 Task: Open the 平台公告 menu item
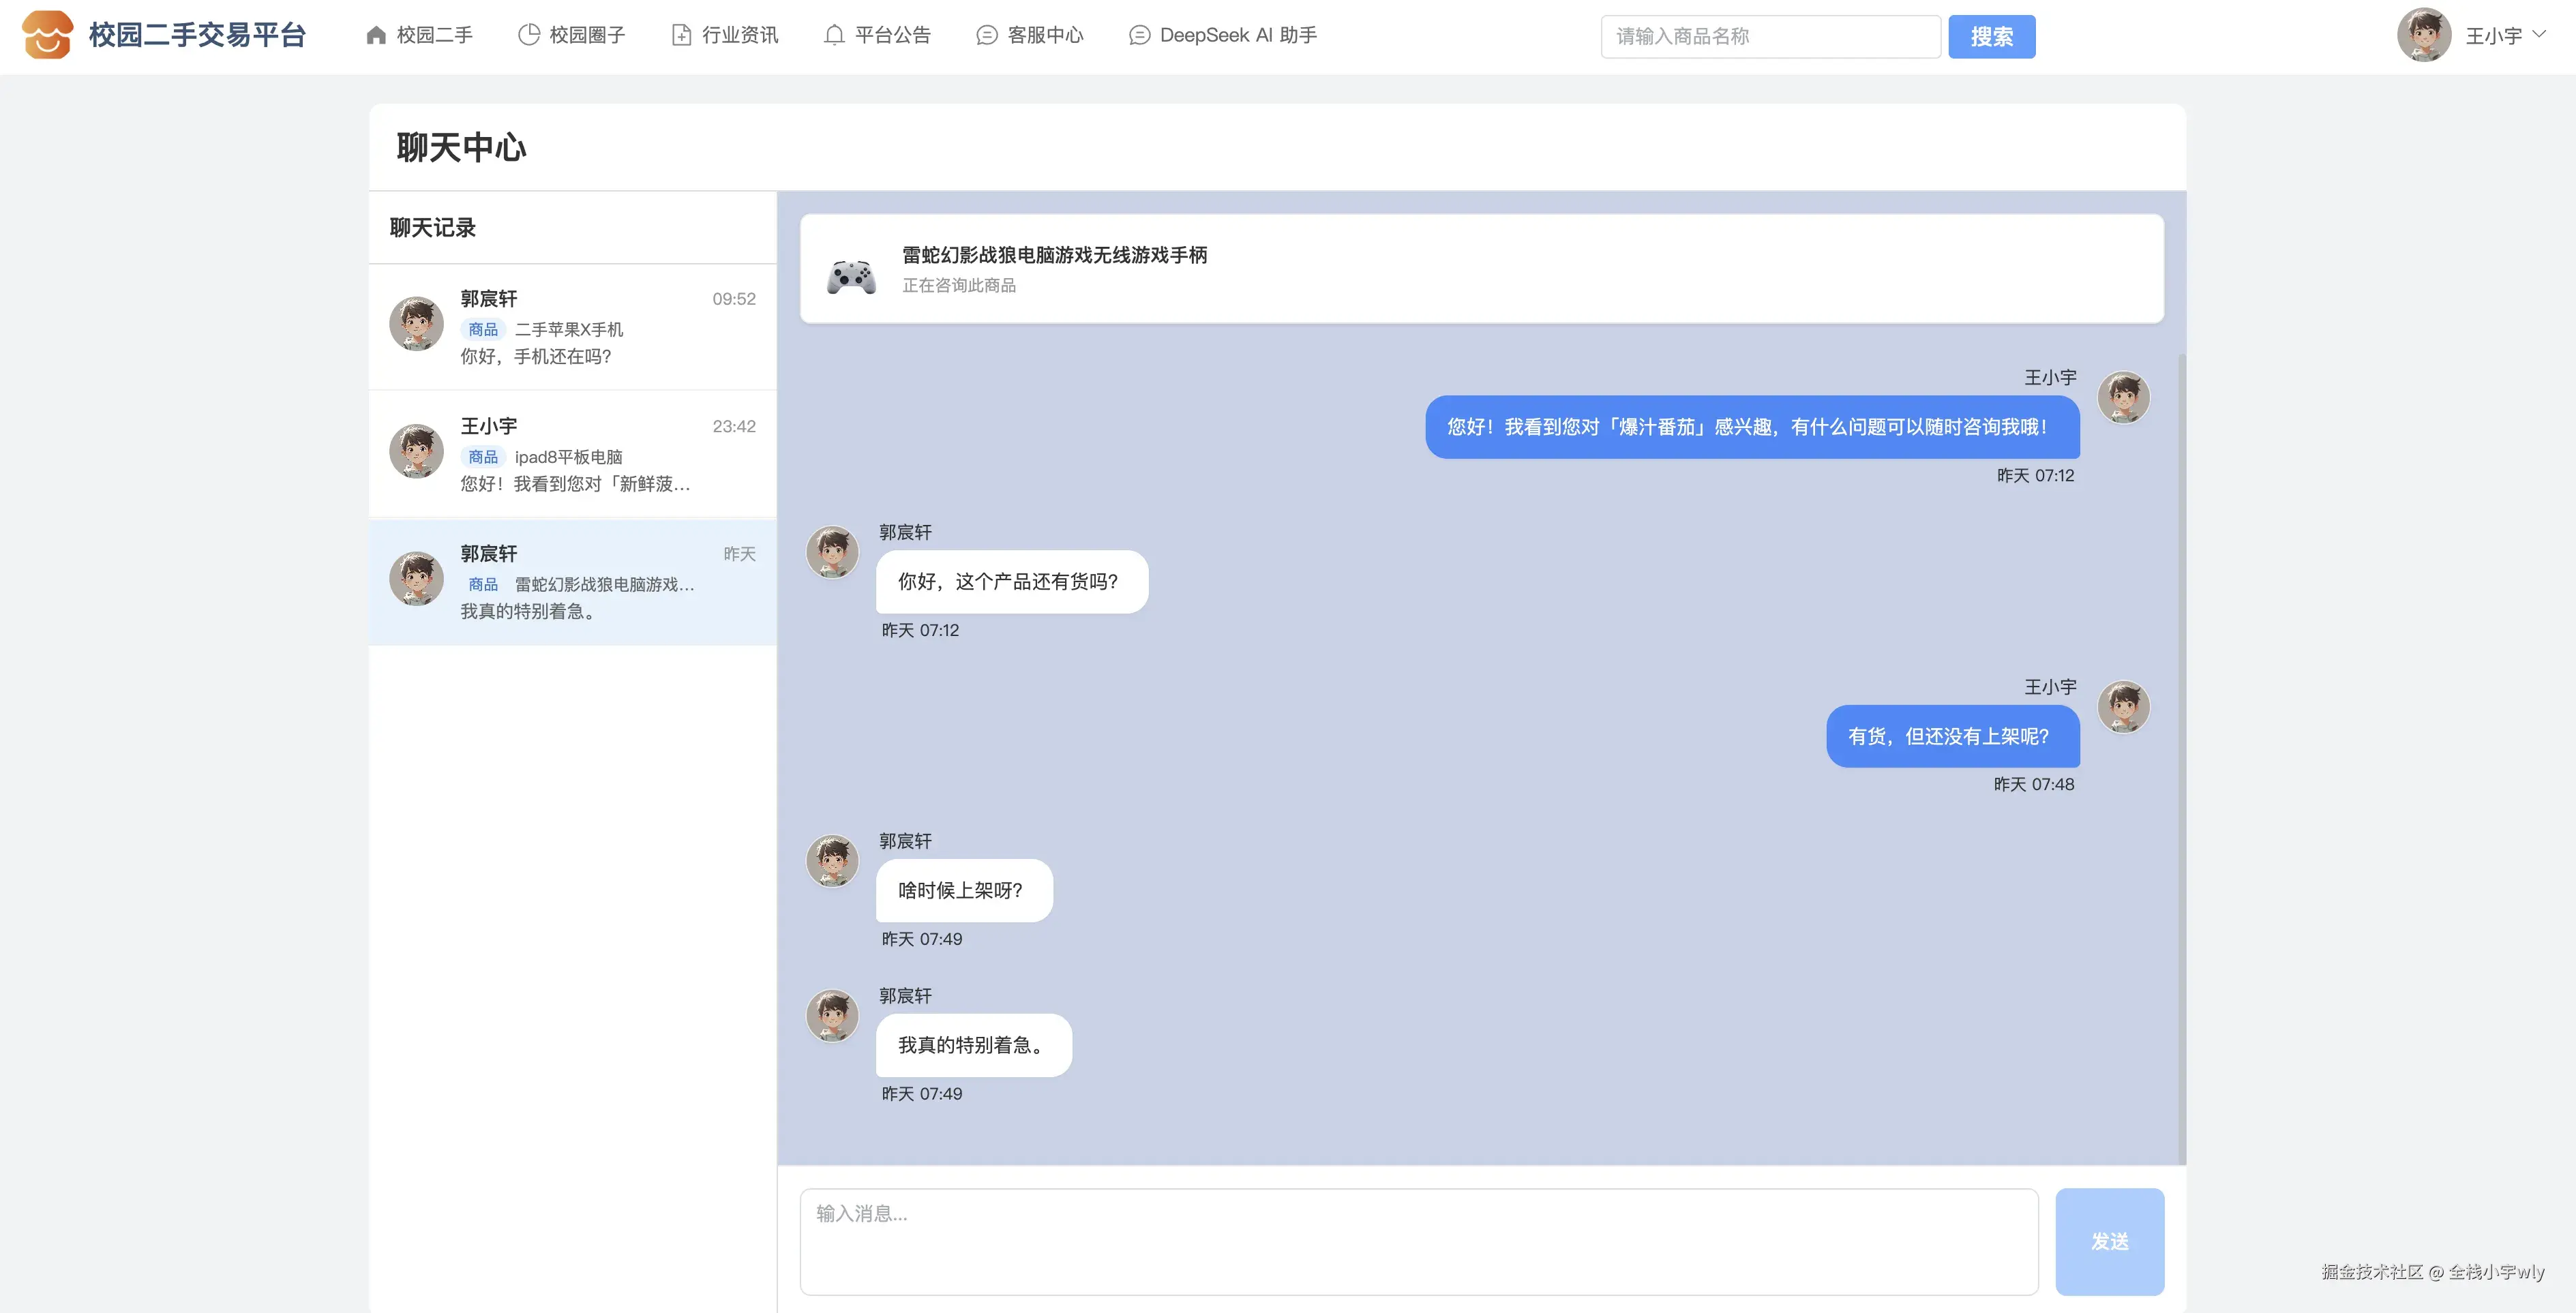tap(892, 36)
